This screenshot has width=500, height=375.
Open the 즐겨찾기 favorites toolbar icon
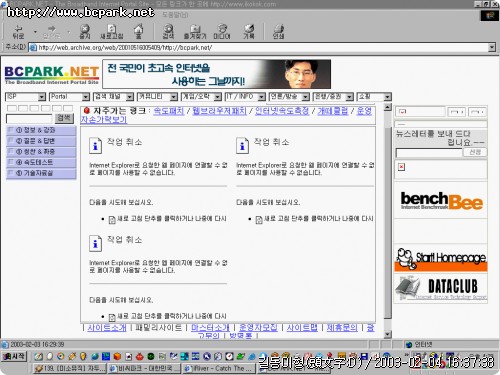pyautogui.click(x=195, y=32)
